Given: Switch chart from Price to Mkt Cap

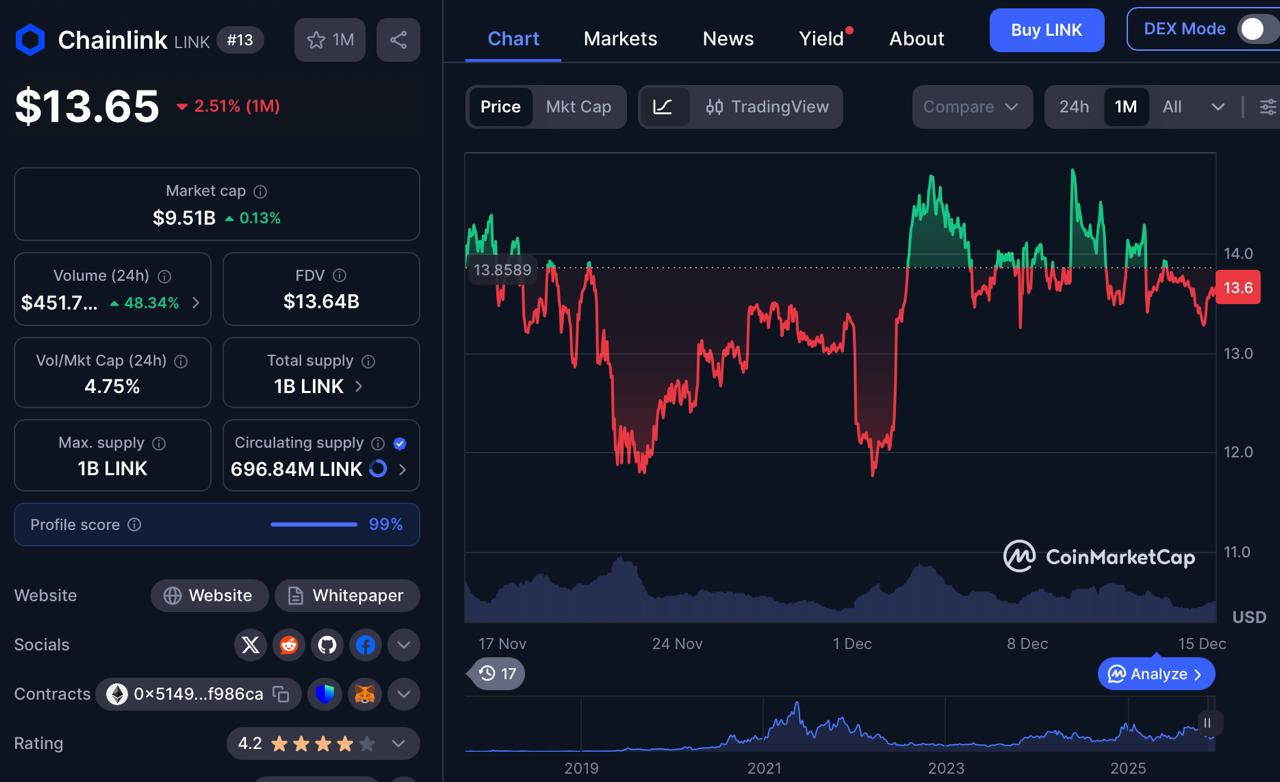Looking at the screenshot, I should point(580,107).
